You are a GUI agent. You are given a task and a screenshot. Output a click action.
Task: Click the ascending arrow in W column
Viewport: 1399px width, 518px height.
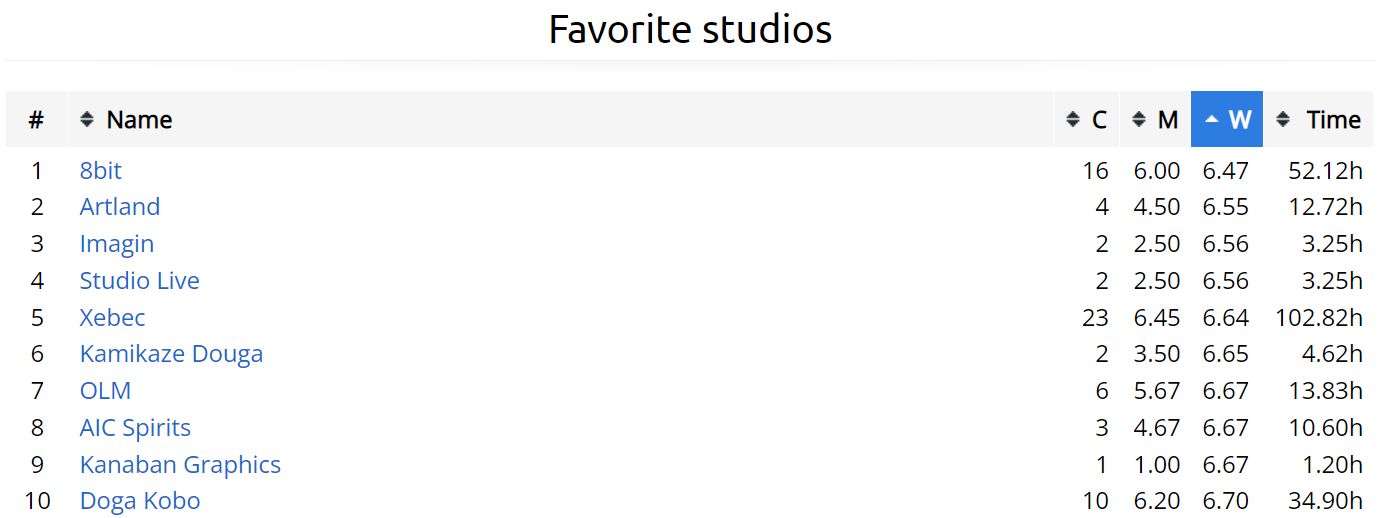click(x=1212, y=120)
